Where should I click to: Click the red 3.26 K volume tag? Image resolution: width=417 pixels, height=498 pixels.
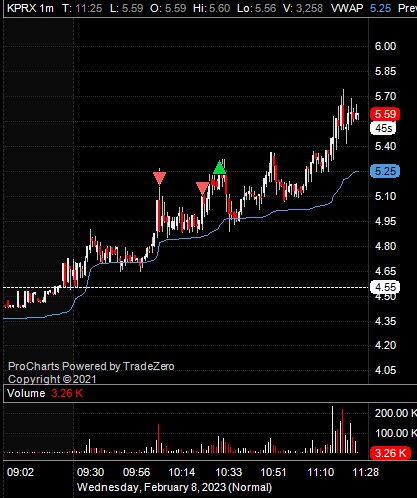(x=390, y=453)
